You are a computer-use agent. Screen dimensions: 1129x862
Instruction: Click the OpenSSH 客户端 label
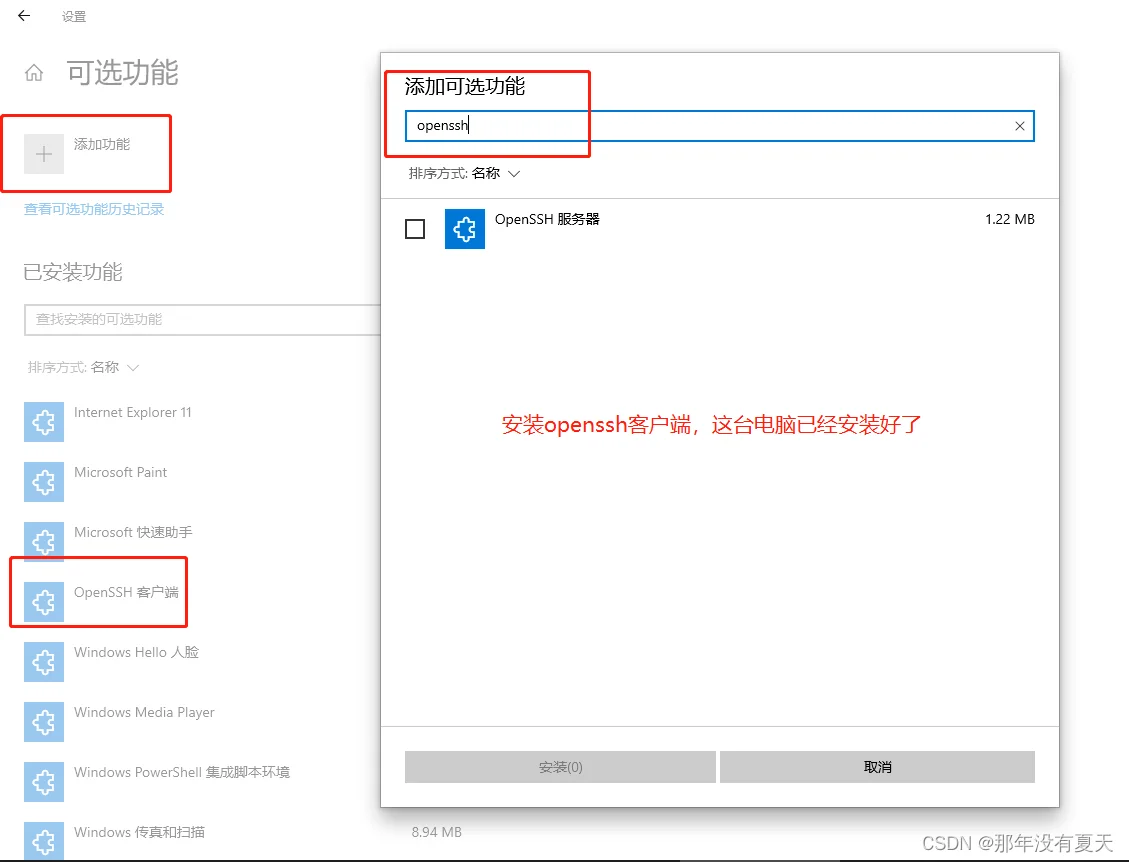pos(126,592)
